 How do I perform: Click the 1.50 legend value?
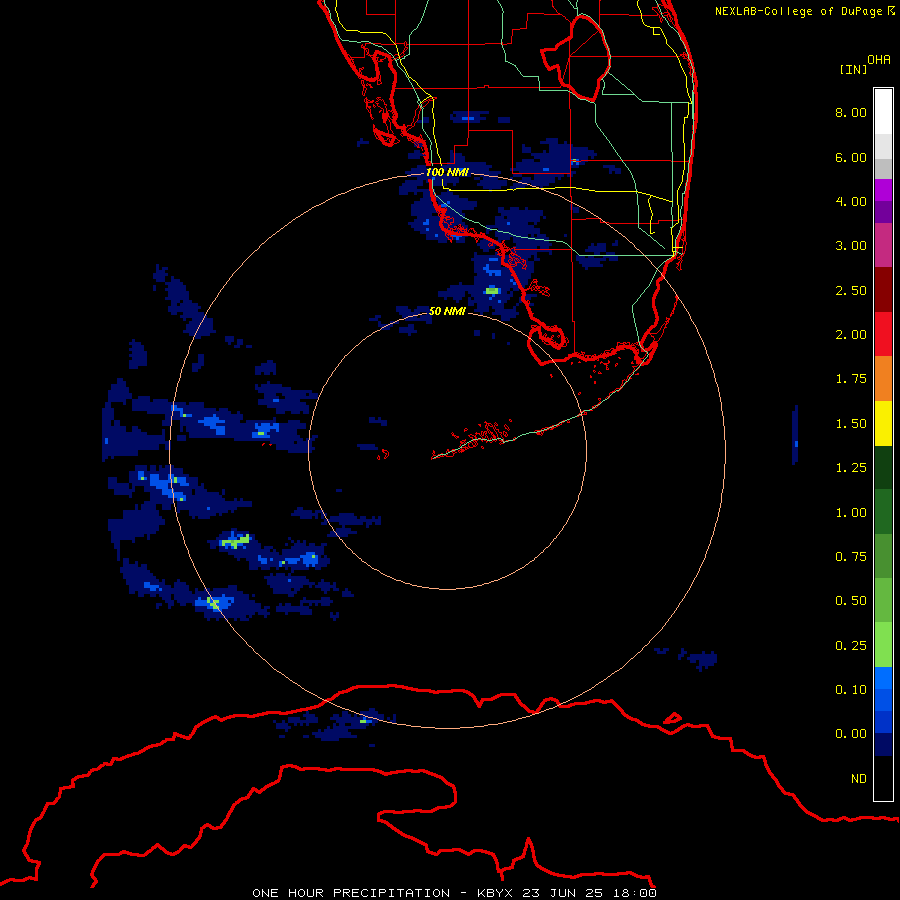coord(851,424)
